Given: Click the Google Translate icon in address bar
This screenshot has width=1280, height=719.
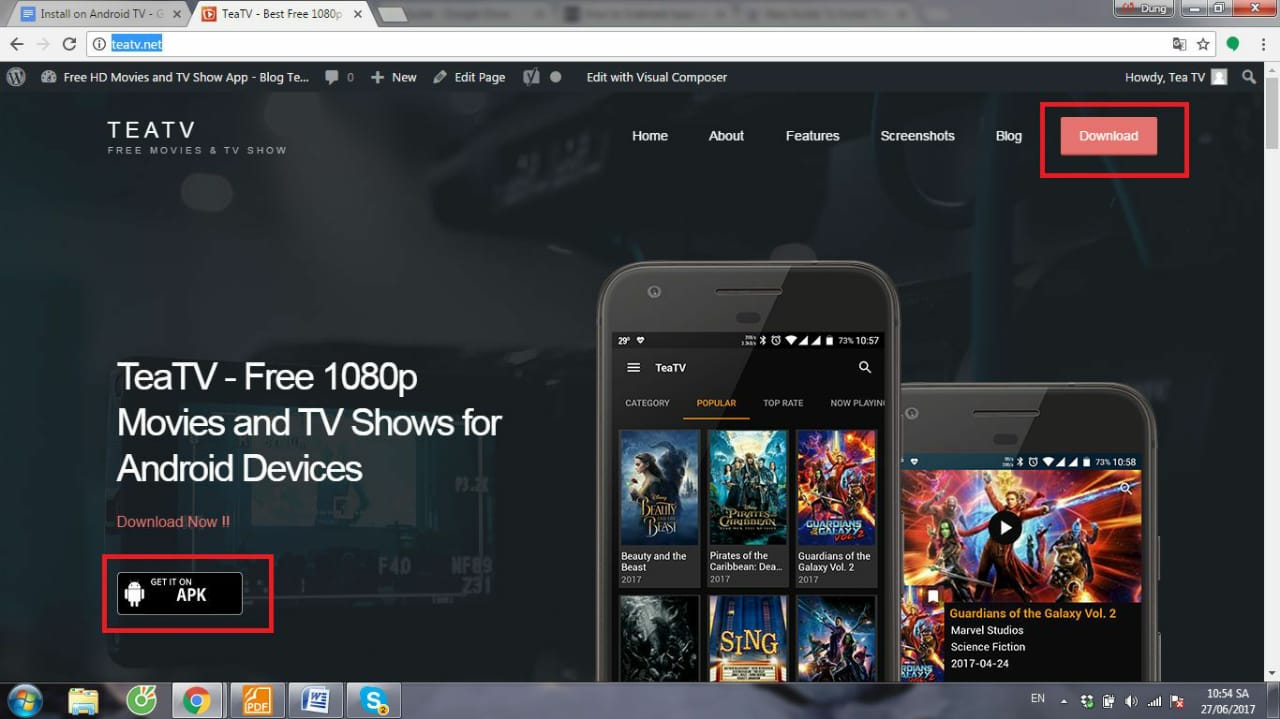Looking at the screenshot, I should coord(1179,44).
